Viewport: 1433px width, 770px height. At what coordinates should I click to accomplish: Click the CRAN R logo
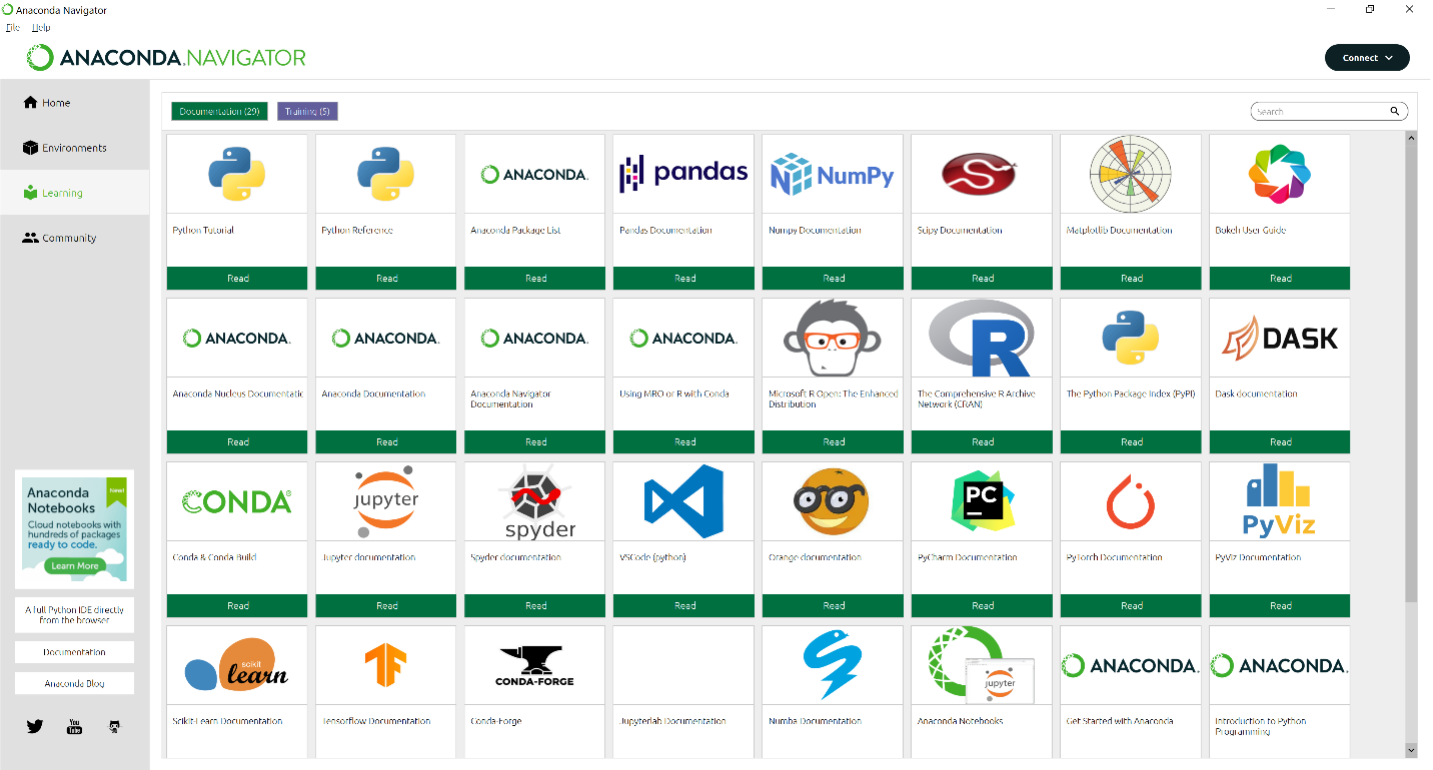[982, 338]
